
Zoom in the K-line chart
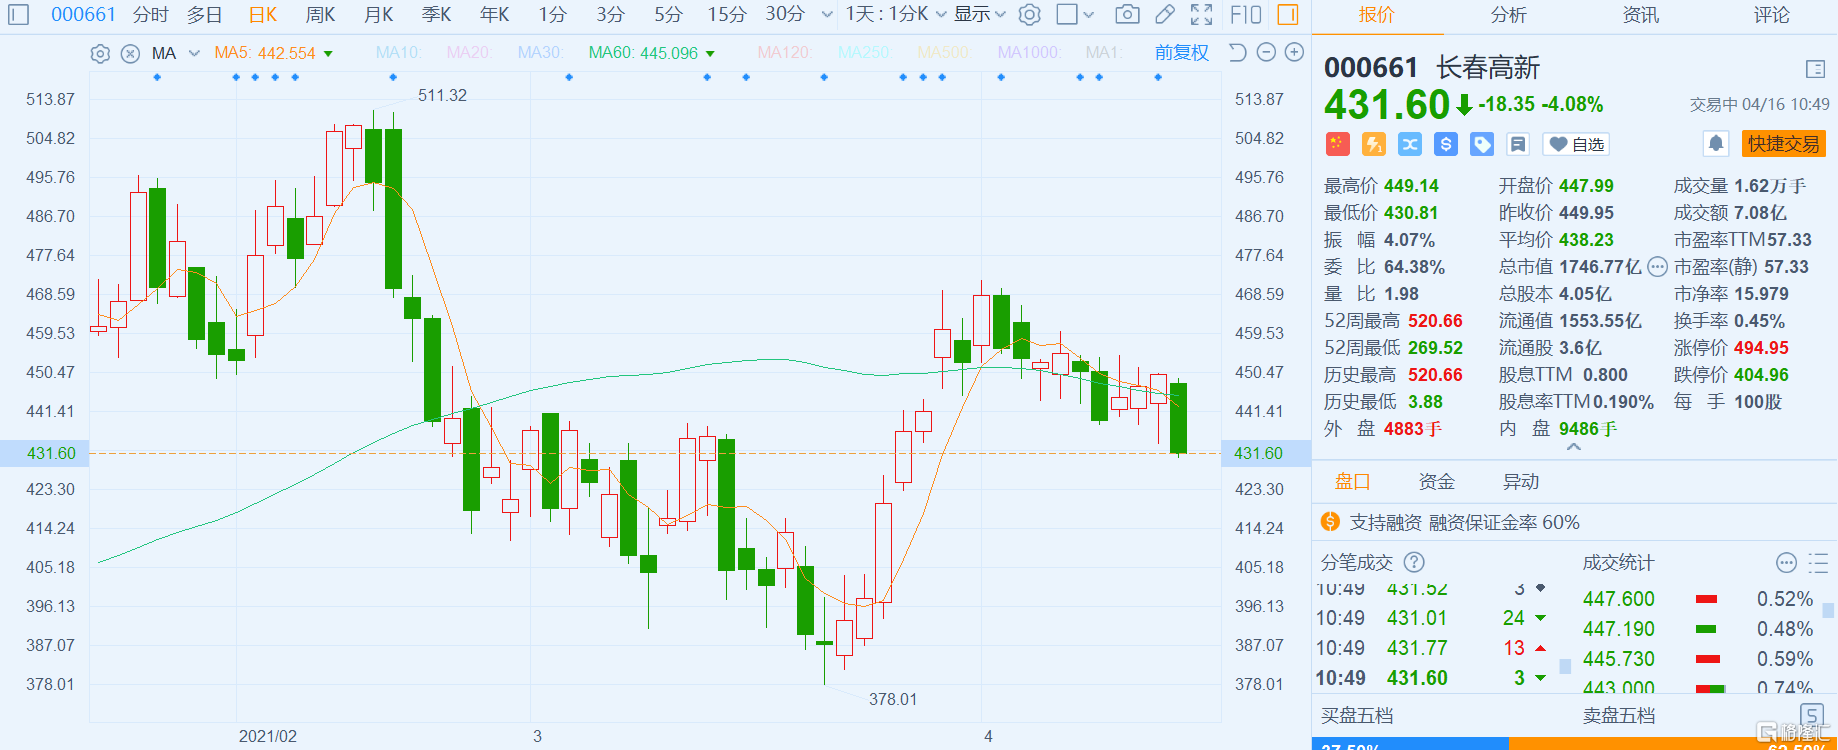[1294, 52]
